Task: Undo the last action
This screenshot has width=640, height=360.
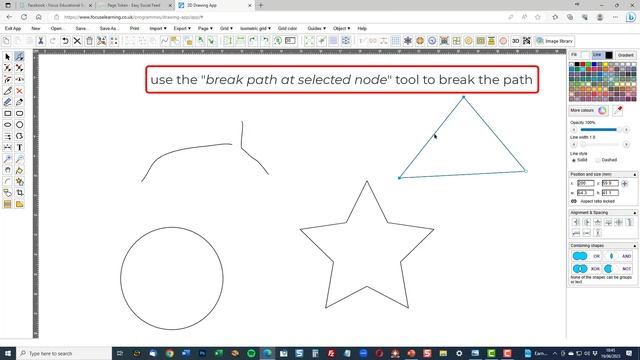Action: point(65,41)
